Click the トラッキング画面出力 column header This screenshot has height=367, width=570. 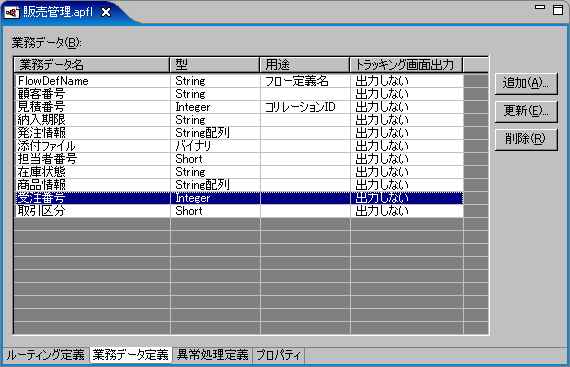[x=406, y=65]
